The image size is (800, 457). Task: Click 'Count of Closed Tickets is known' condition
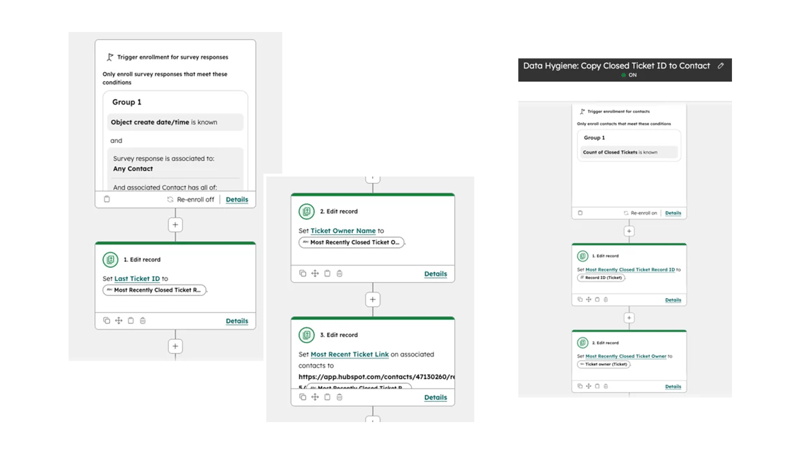click(x=629, y=152)
